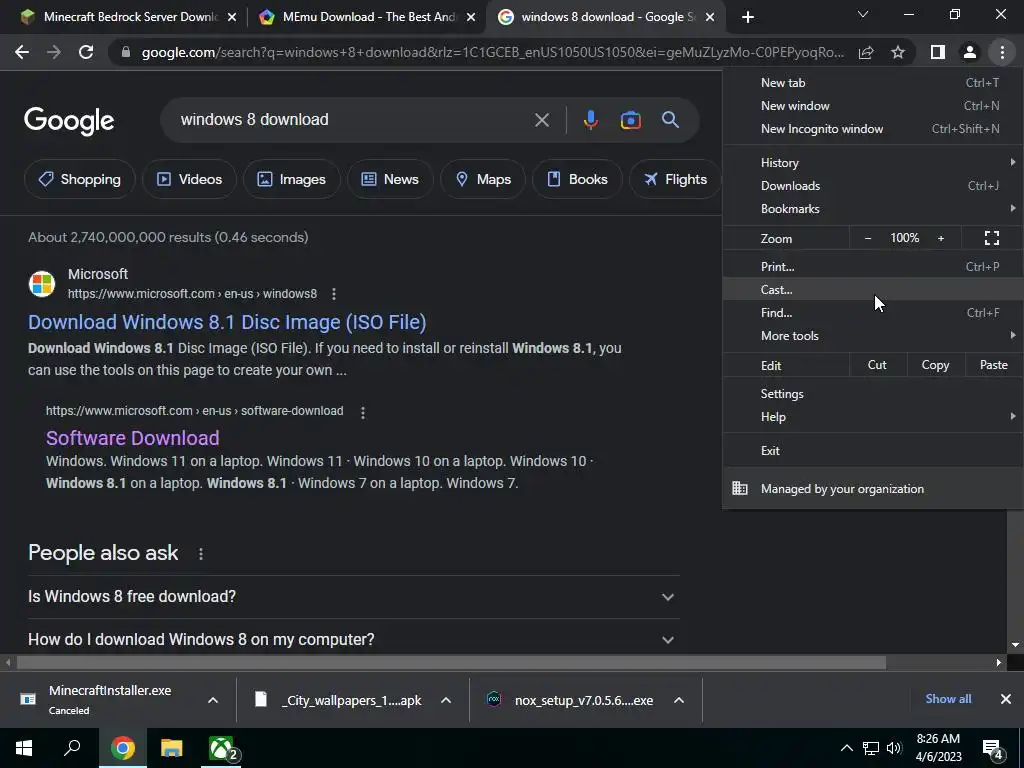Click Copy in the Edit row
The height and width of the screenshot is (768, 1024).
coord(935,365)
